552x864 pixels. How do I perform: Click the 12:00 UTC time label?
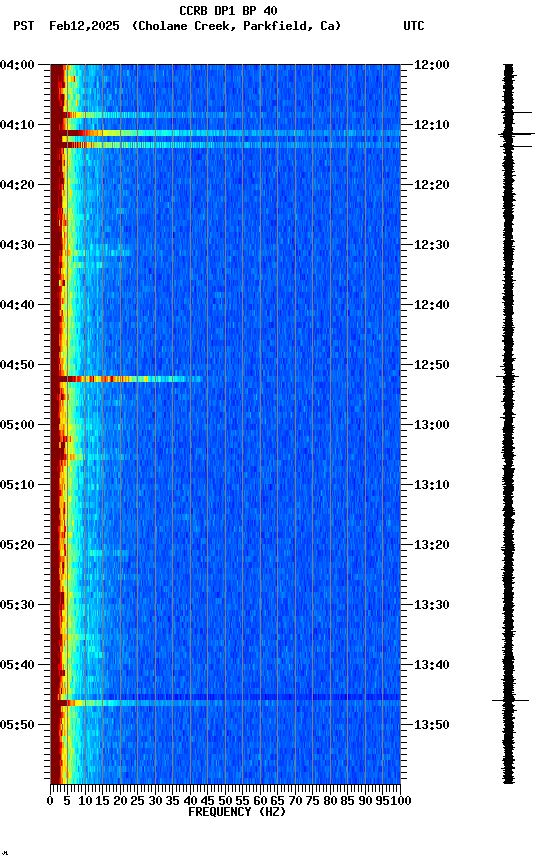[x=431, y=65]
